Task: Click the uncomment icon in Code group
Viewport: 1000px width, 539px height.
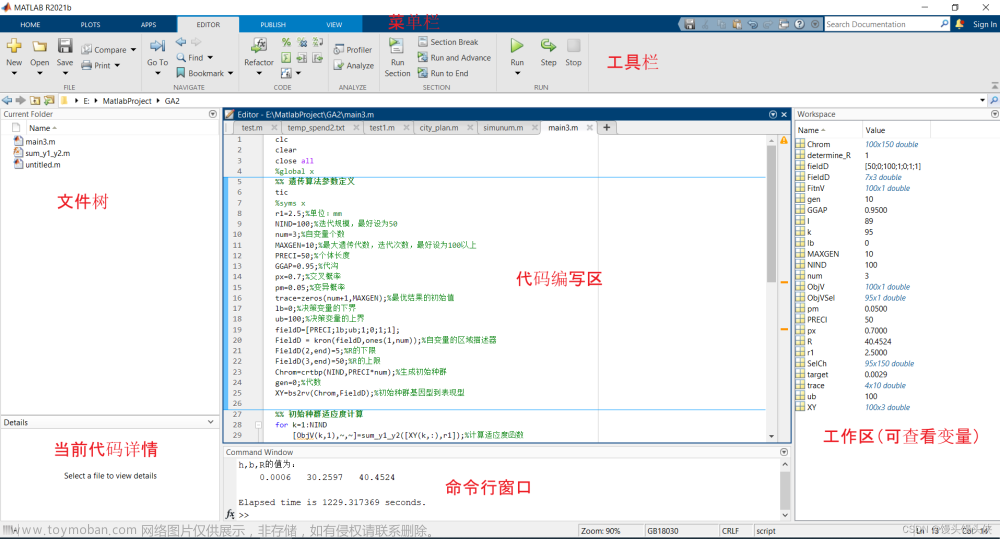Action: [x=302, y=42]
